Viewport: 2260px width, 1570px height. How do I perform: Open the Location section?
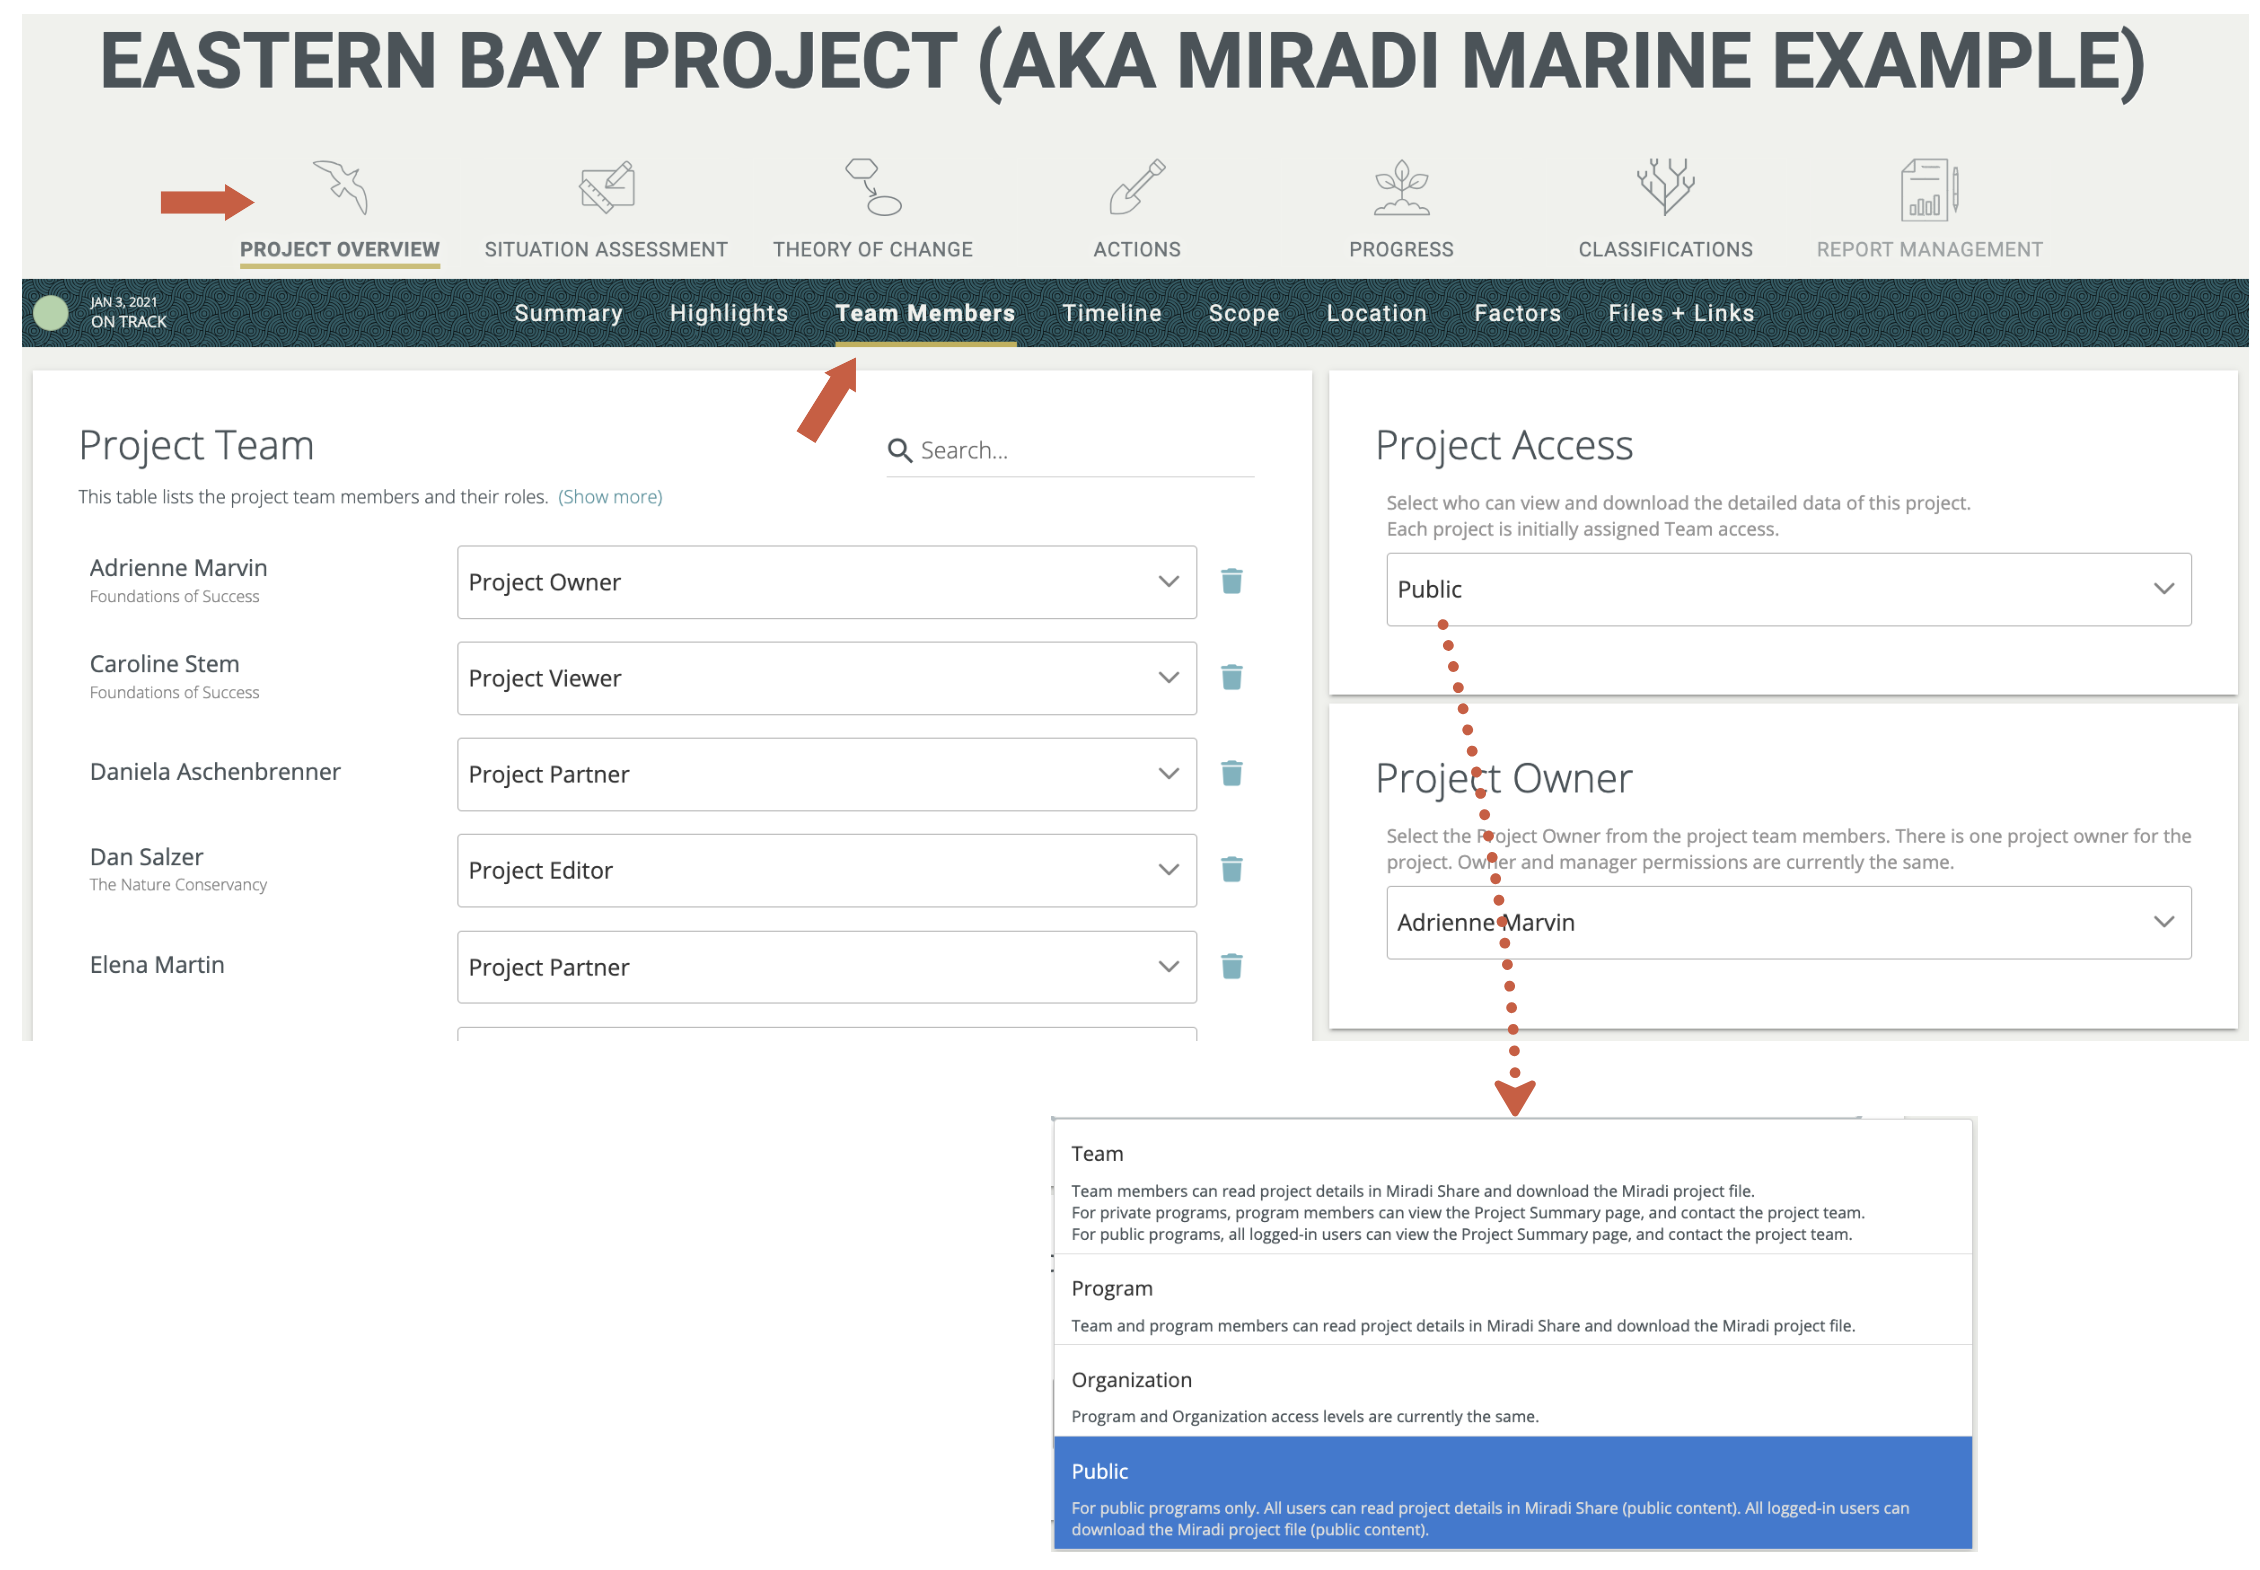1377,313
